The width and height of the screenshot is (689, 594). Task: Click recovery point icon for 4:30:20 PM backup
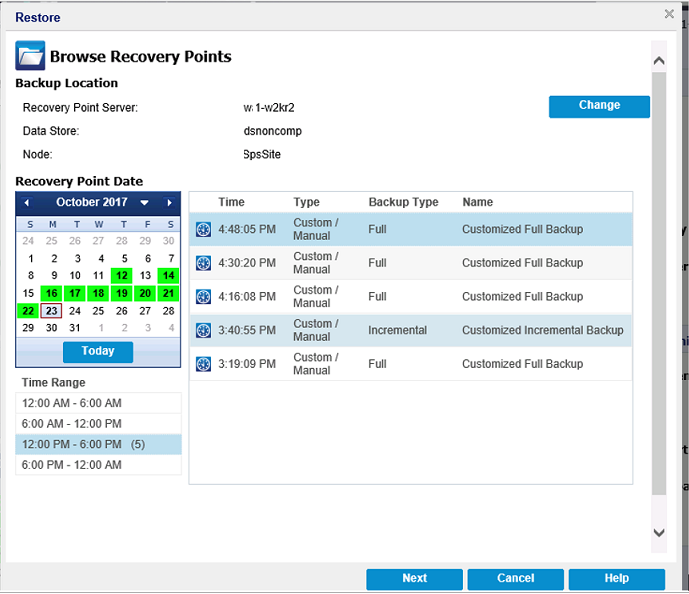click(x=203, y=263)
